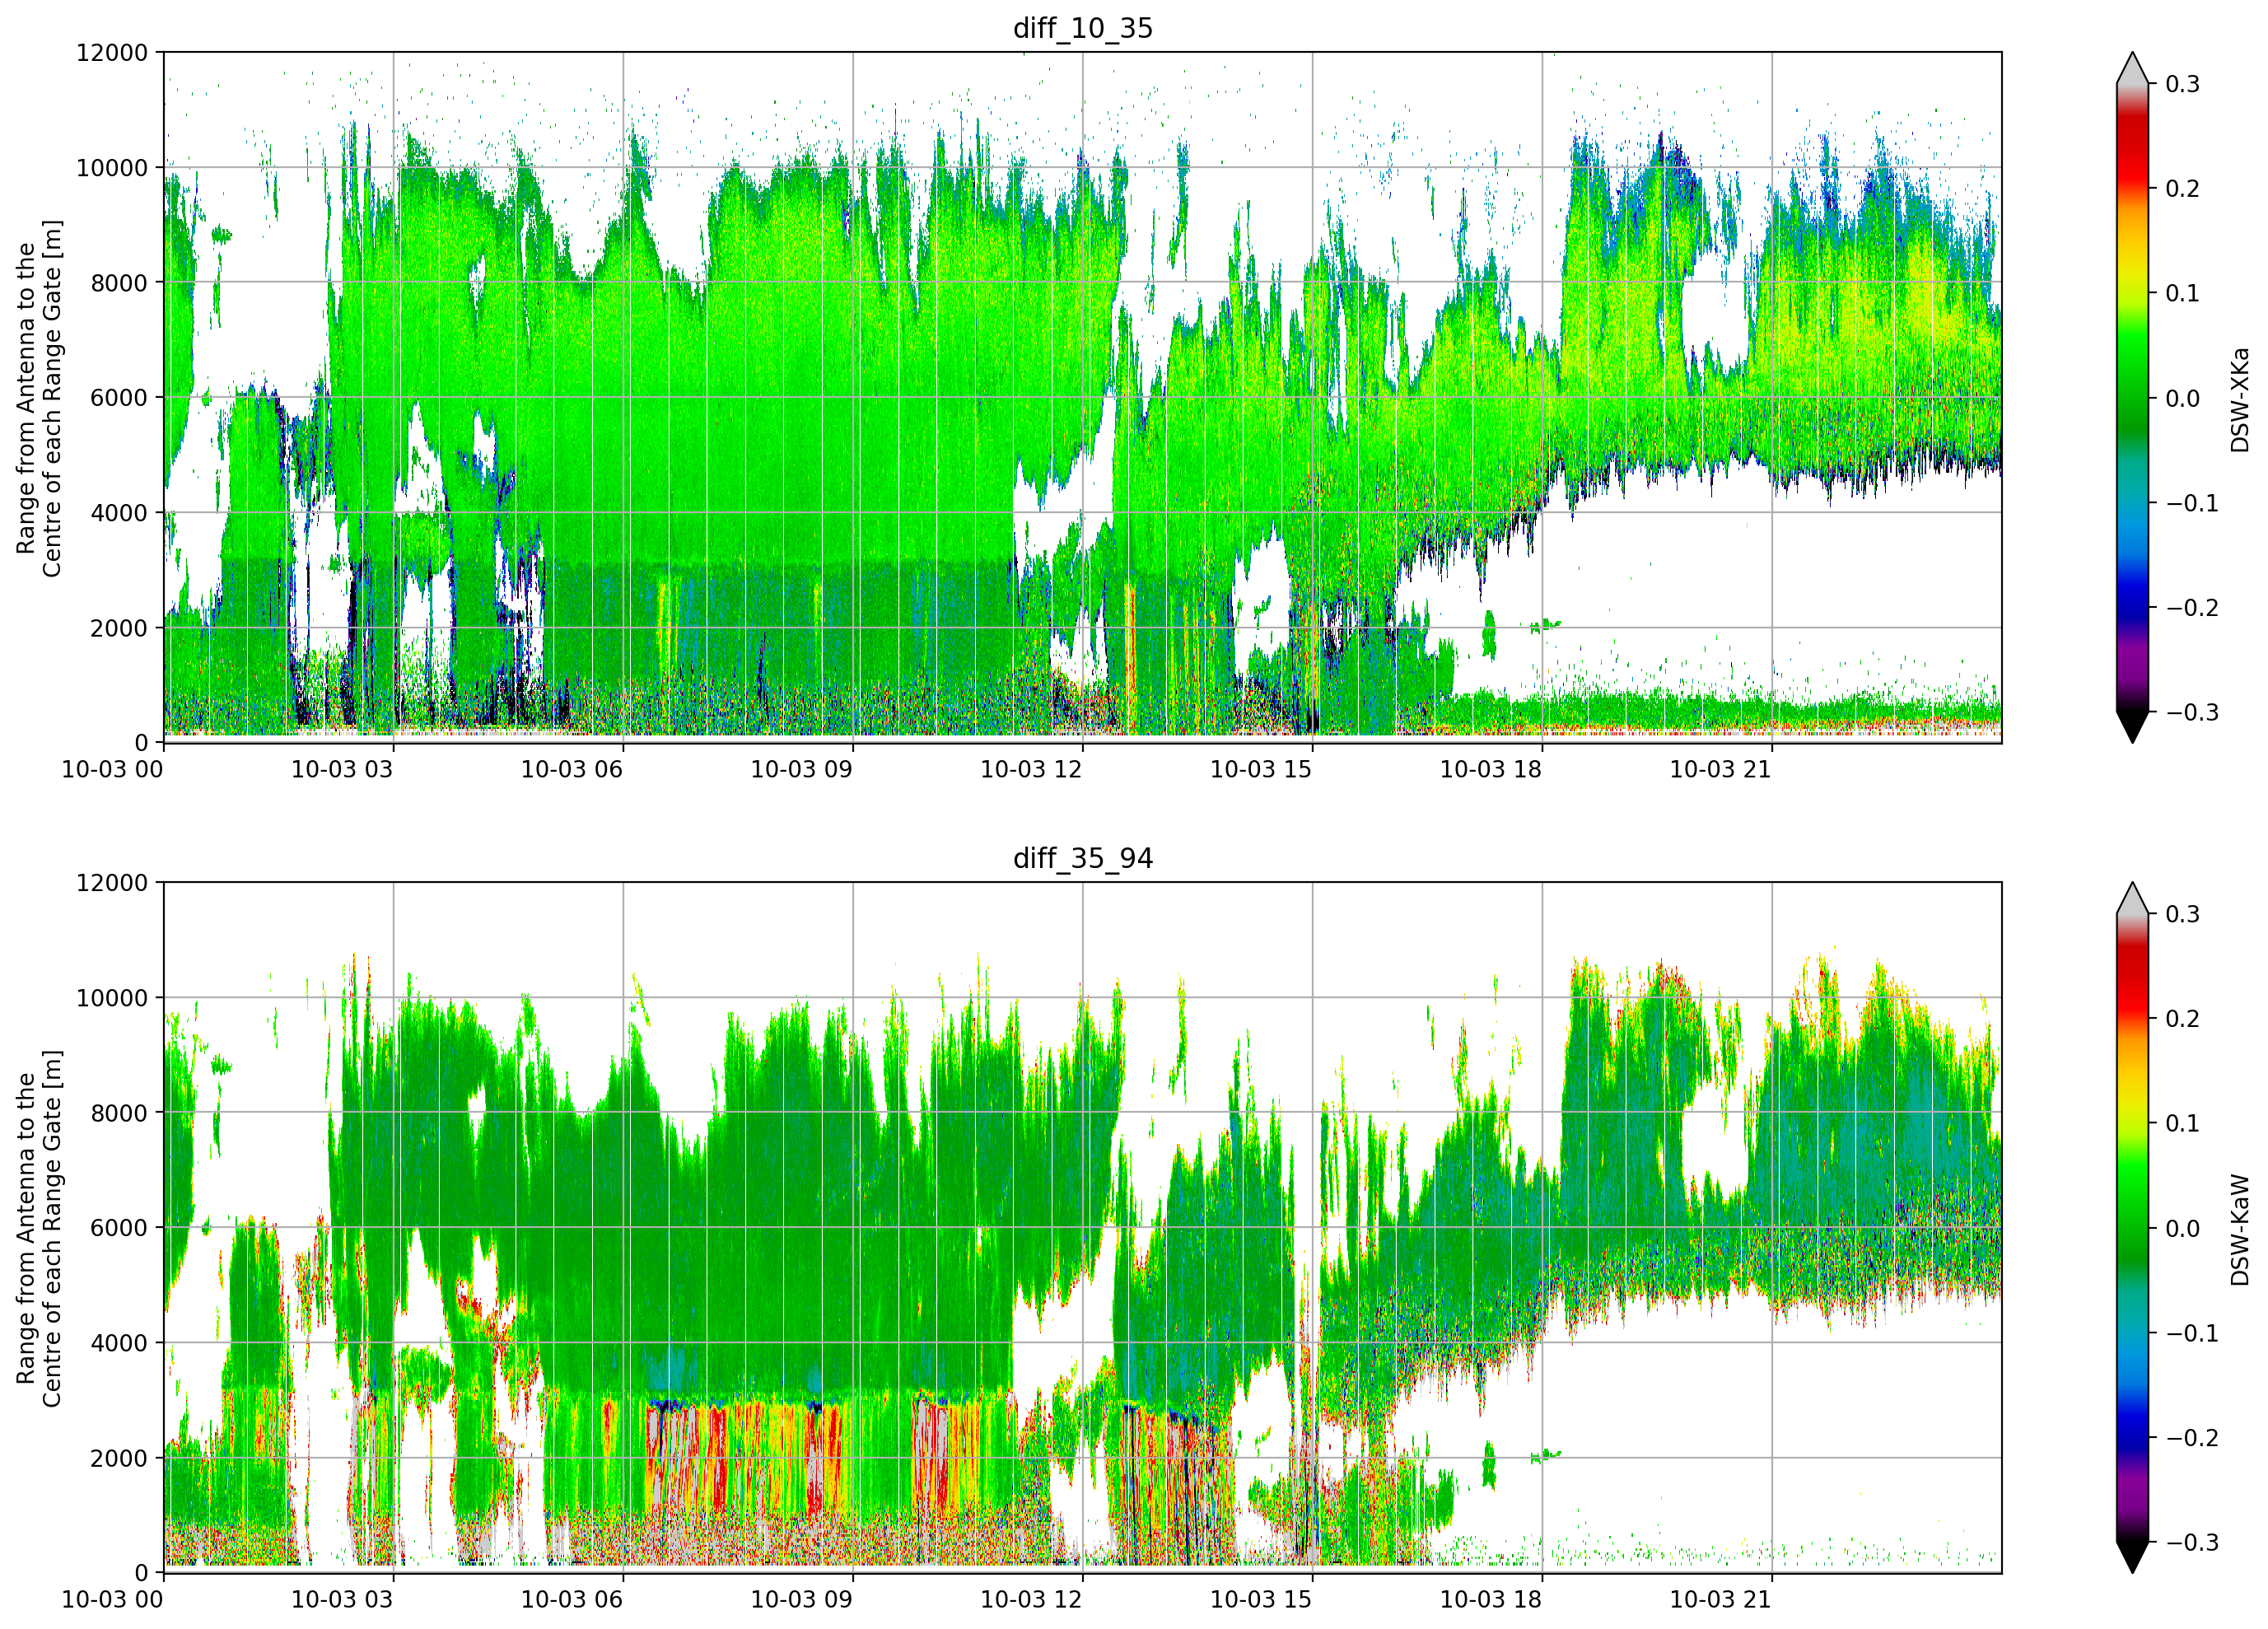Click the top colorbar lower black arrow
Screen dimensions: 2268x1629
click(2133, 727)
